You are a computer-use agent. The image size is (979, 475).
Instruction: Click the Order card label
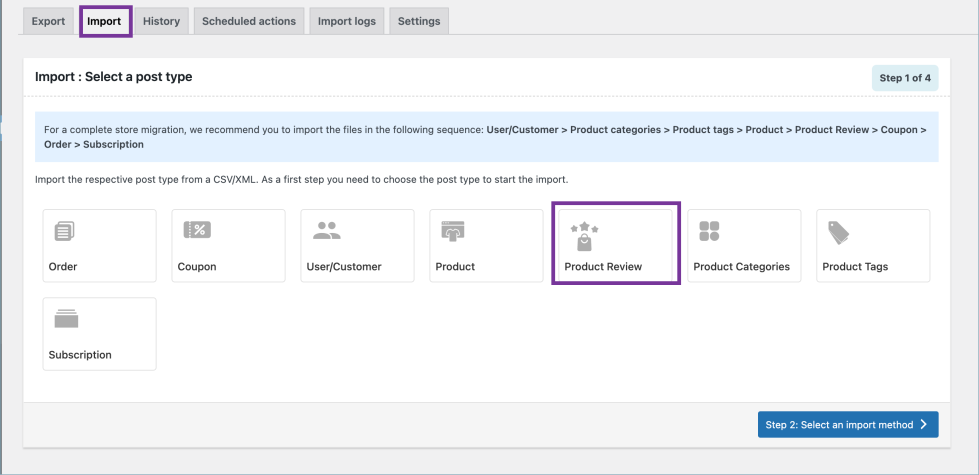(63, 267)
